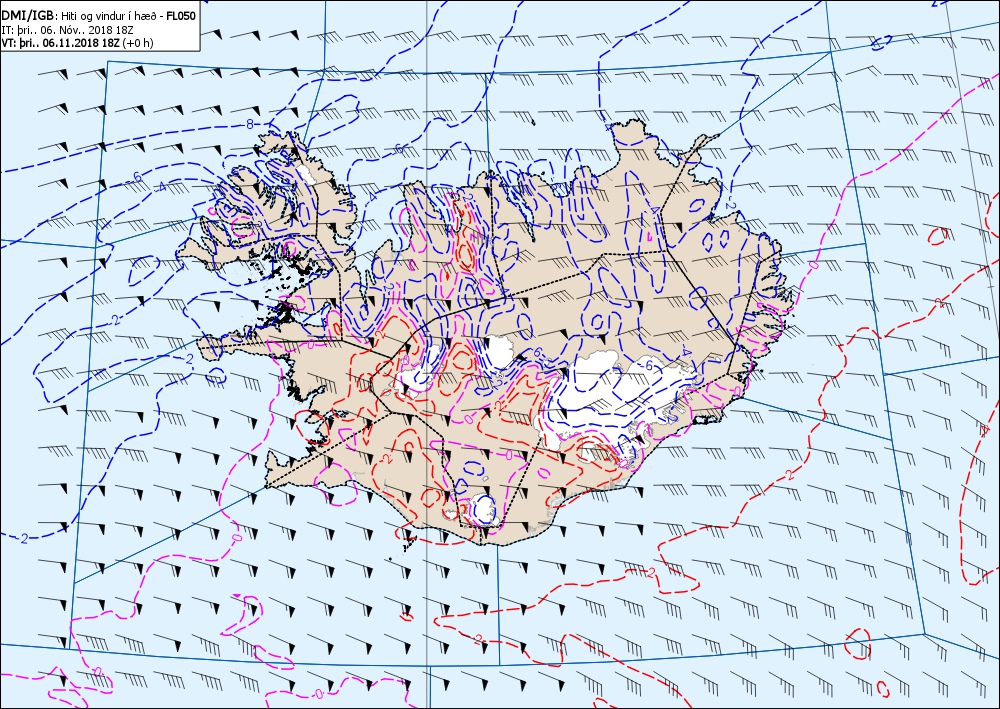
Task: Click the 'IT: þri.. 06. Nóv.. 2018 18Z' line
Action: [68, 29]
